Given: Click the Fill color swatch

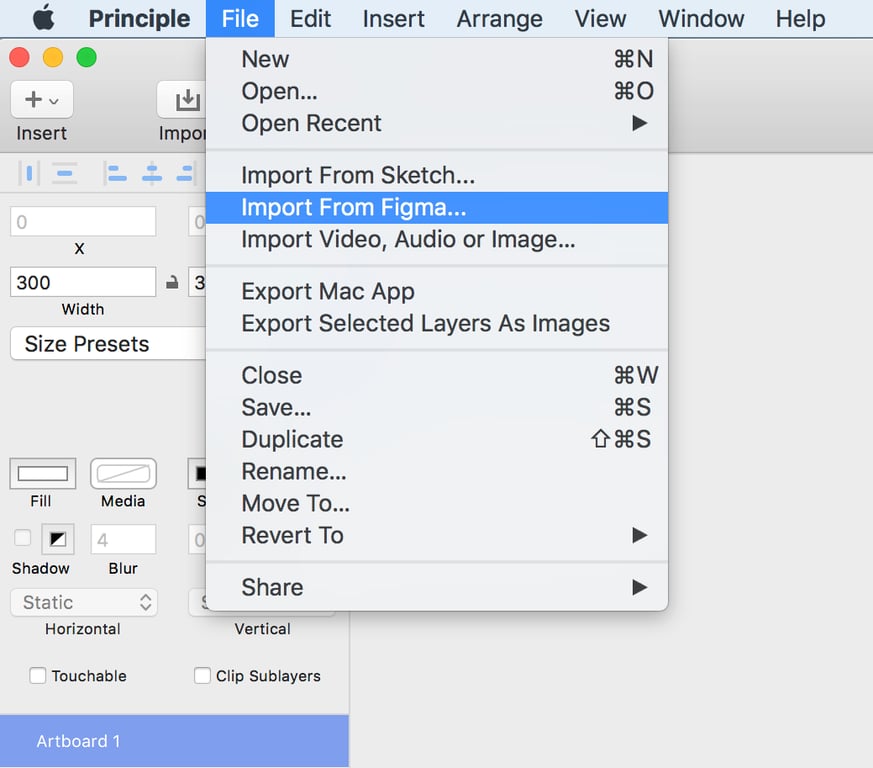Looking at the screenshot, I should coord(42,474).
